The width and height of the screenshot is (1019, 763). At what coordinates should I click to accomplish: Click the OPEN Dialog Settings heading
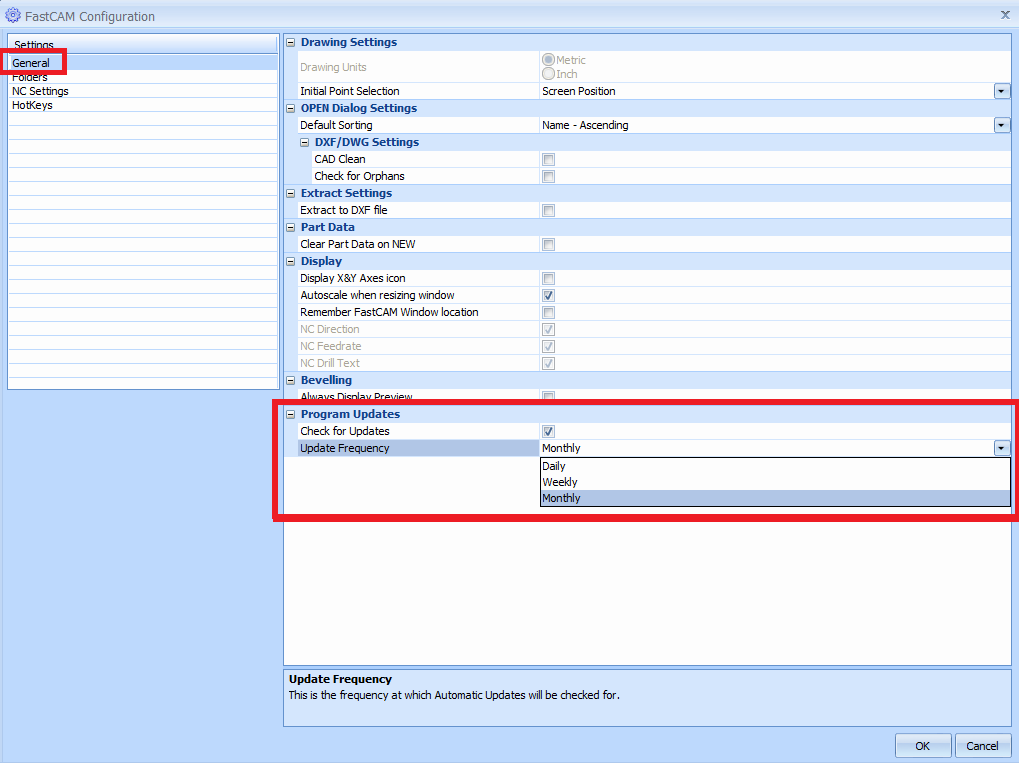tap(359, 109)
